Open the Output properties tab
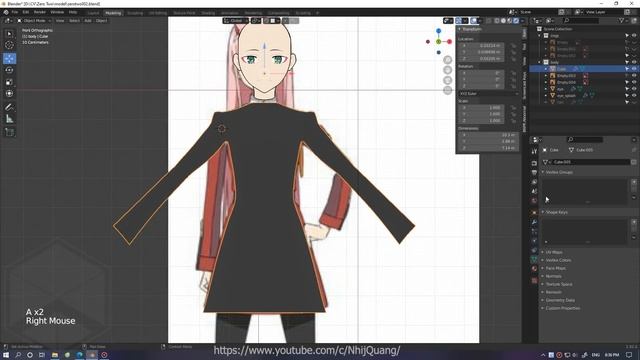 coord(534,172)
